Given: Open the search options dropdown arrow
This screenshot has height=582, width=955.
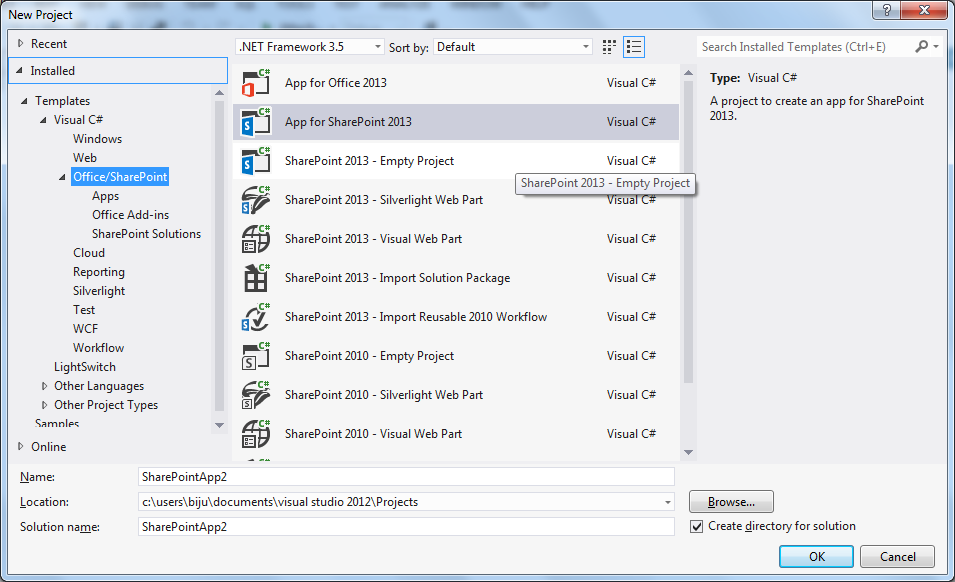Looking at the screenshot, I should (936, 46).
